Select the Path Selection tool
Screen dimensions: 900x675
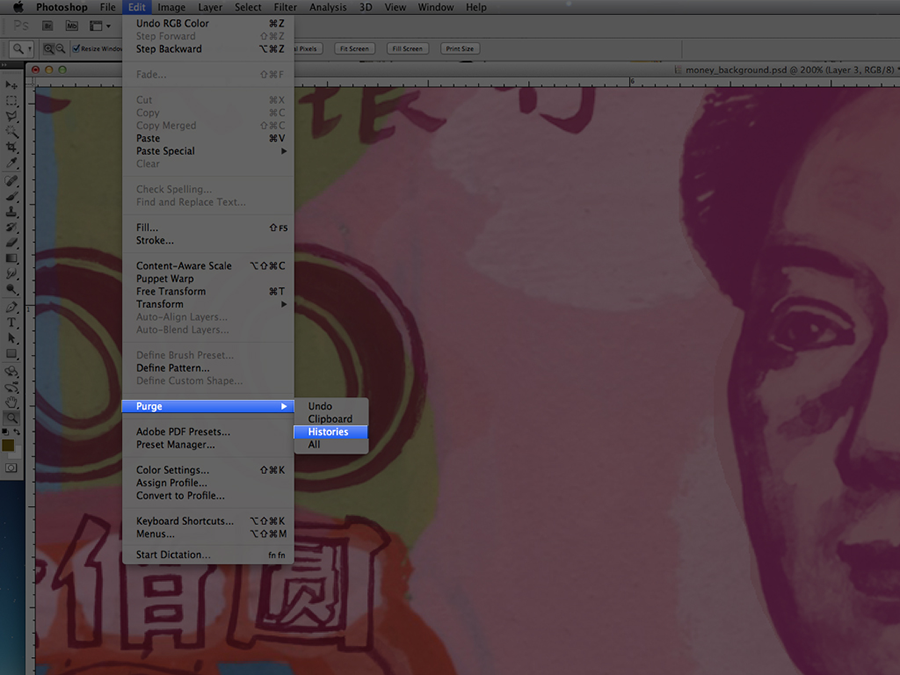pos(11,338)
